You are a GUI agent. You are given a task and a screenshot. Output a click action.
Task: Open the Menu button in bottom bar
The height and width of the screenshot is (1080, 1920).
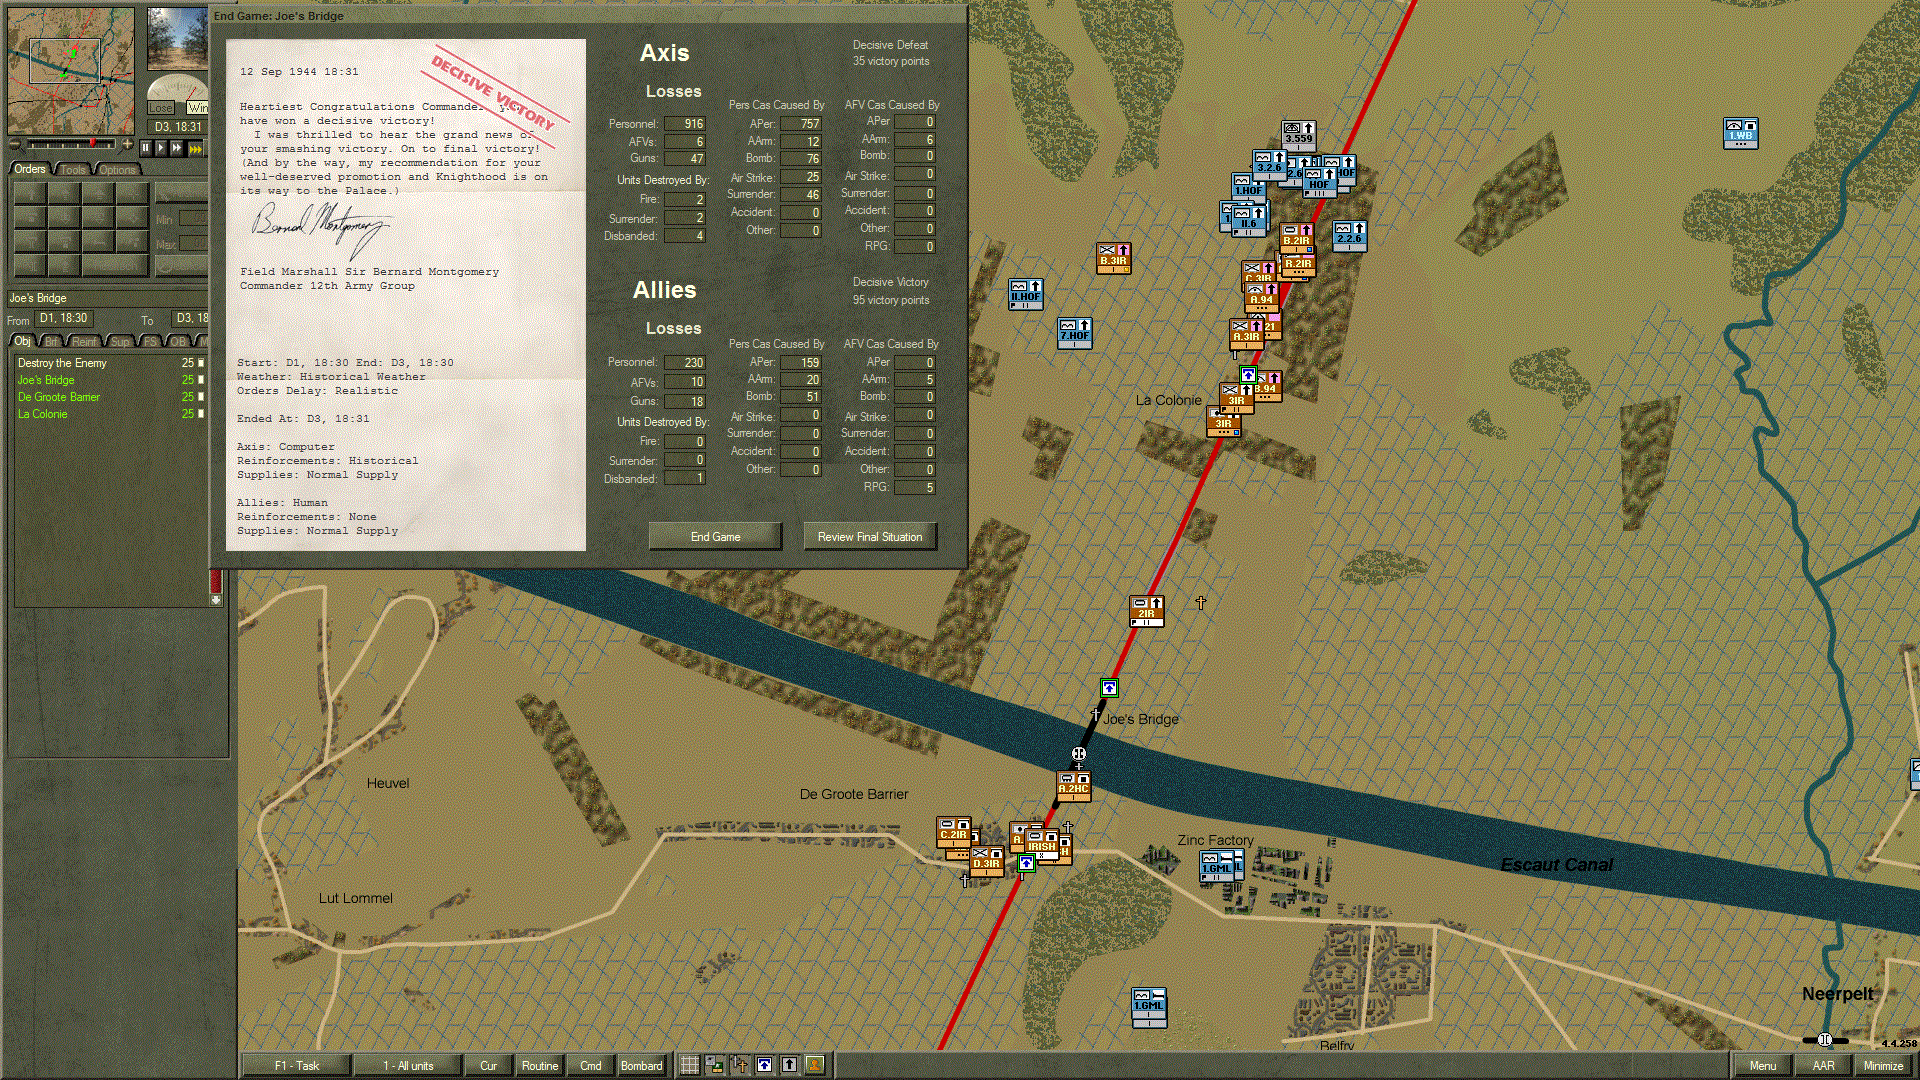pos(1763,1066)
